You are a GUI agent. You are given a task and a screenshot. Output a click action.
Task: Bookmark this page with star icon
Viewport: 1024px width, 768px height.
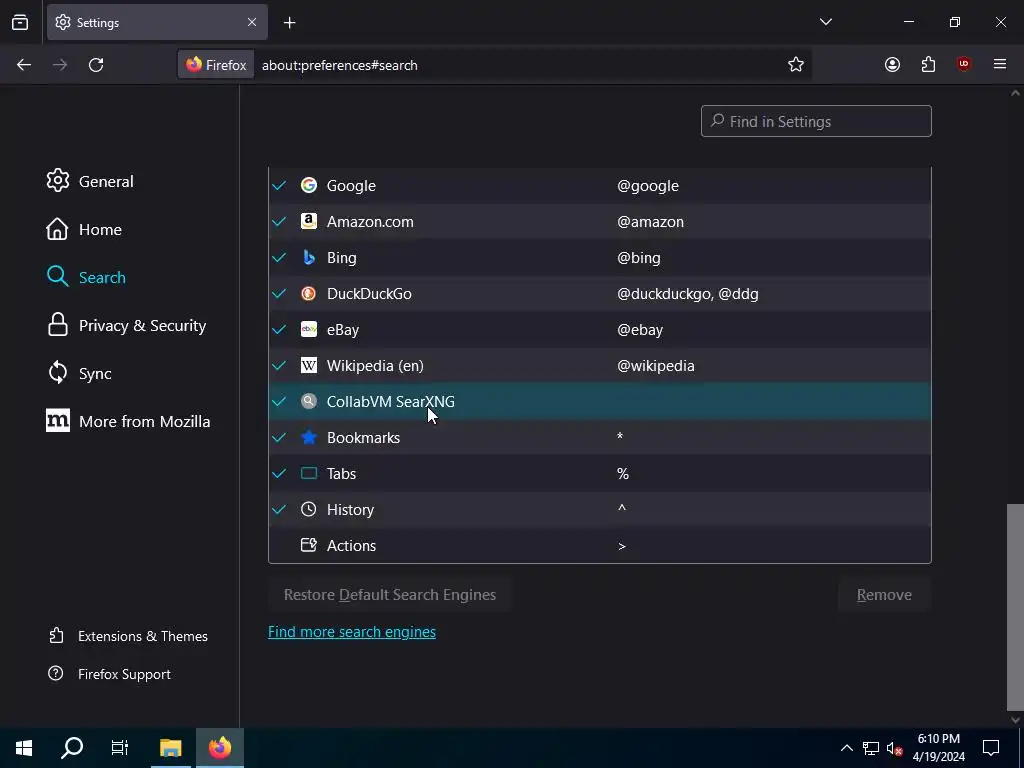(x=795, y=65)
